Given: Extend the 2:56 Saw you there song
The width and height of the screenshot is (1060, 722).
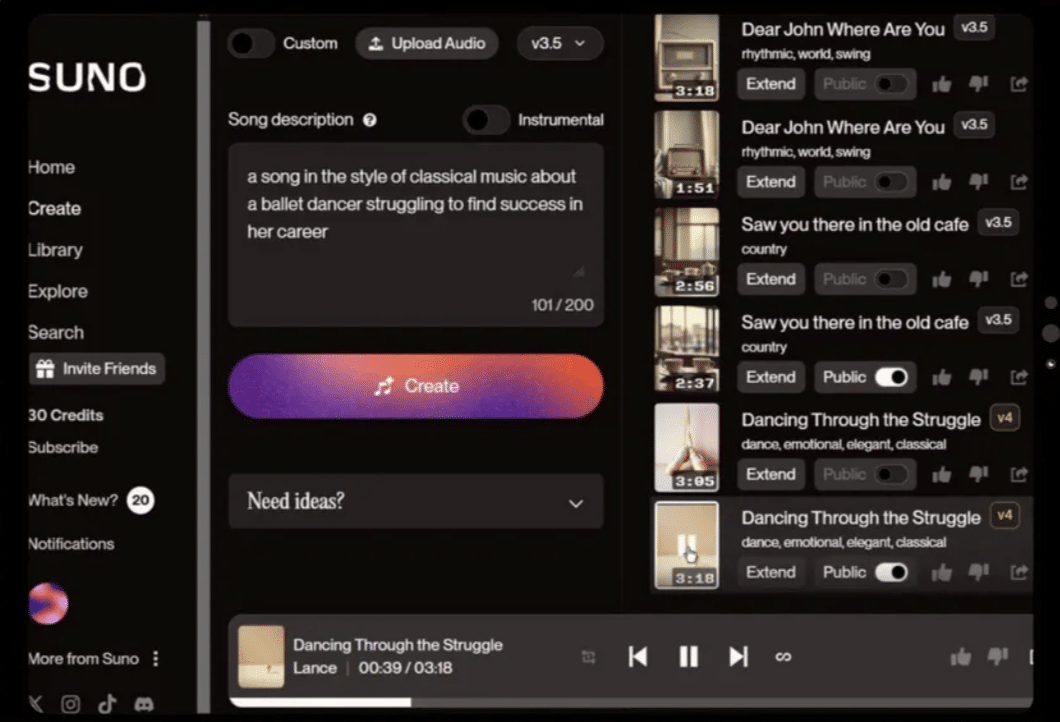Looking at the screenshot, I should click(x=771, y=280).
